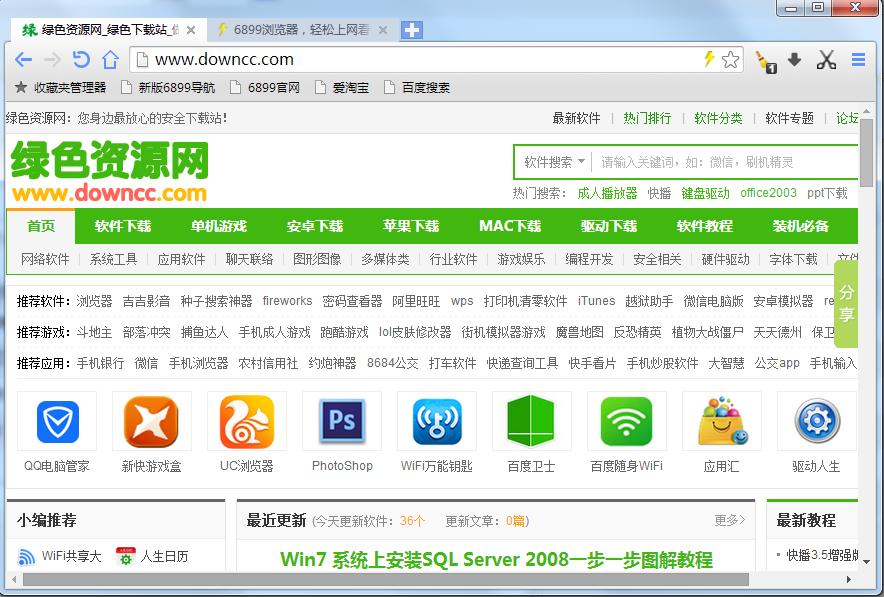The image size is (884, 597).
Task: Click the vertical scrollbar thumb
Action: [x=867, y=152]
